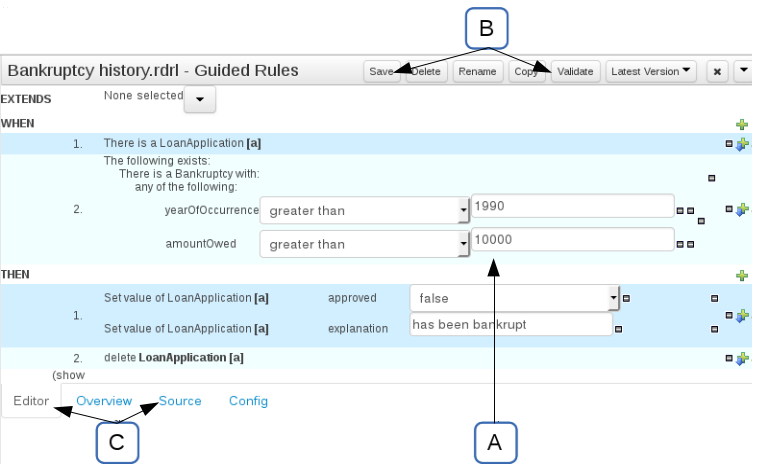Click the Rename button
757x470 pixels.
(477, 72)
